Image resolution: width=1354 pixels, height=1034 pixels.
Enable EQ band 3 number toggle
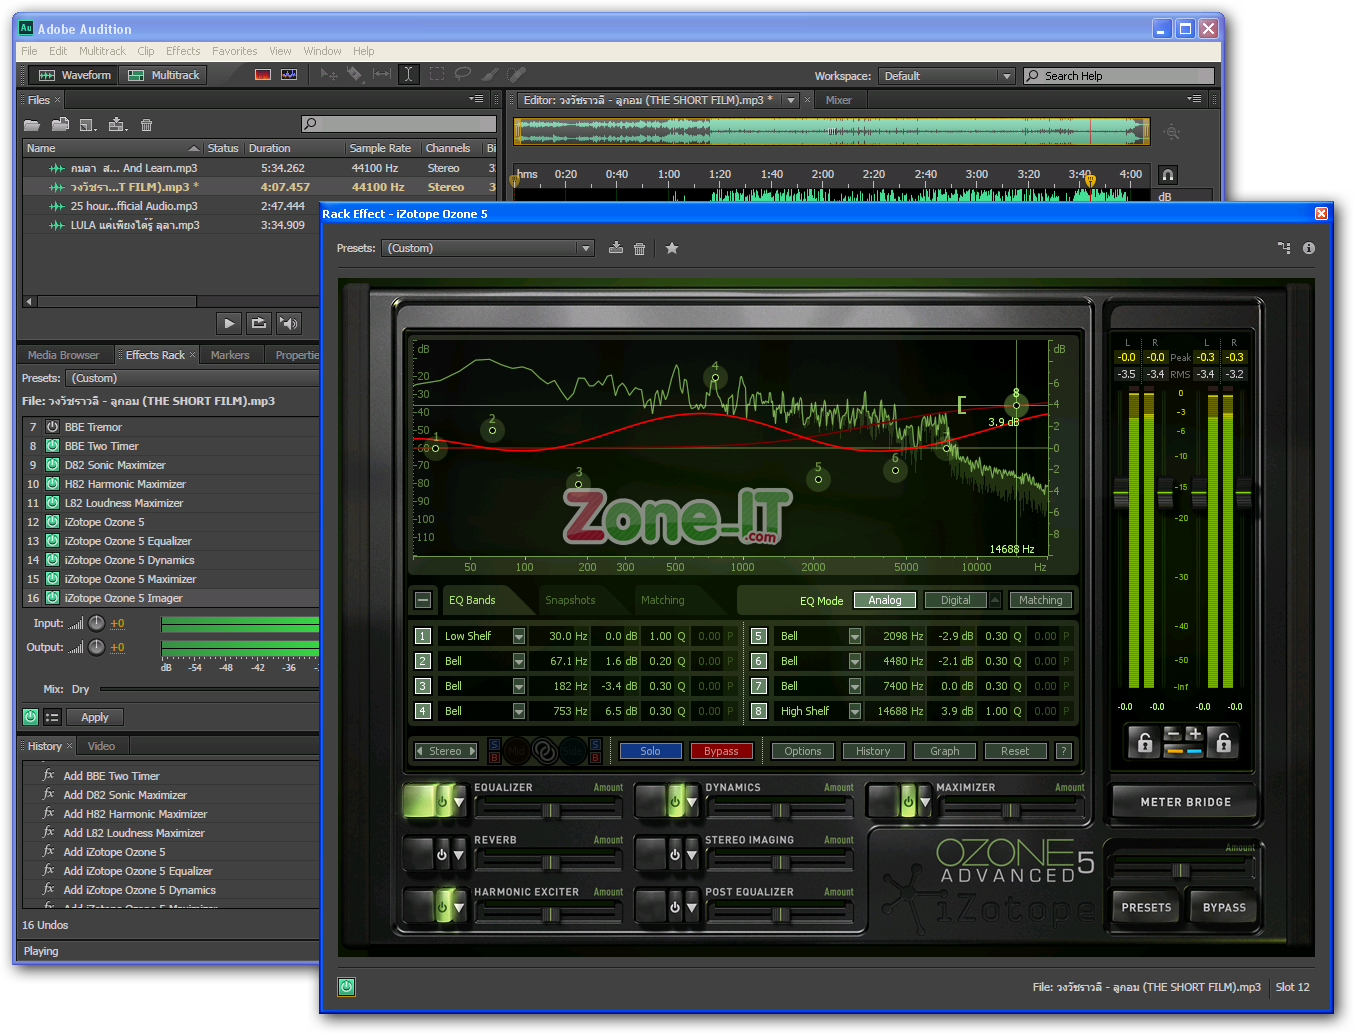point(423,686)
